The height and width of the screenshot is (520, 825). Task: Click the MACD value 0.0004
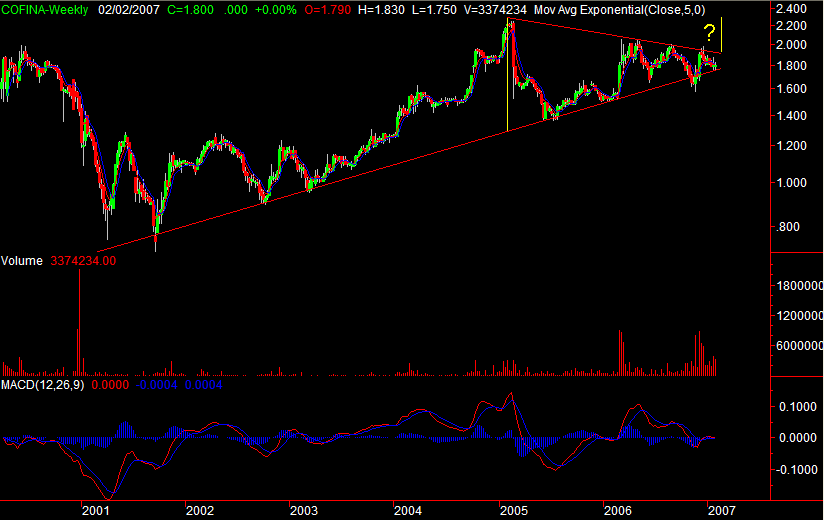coord(203,385)
